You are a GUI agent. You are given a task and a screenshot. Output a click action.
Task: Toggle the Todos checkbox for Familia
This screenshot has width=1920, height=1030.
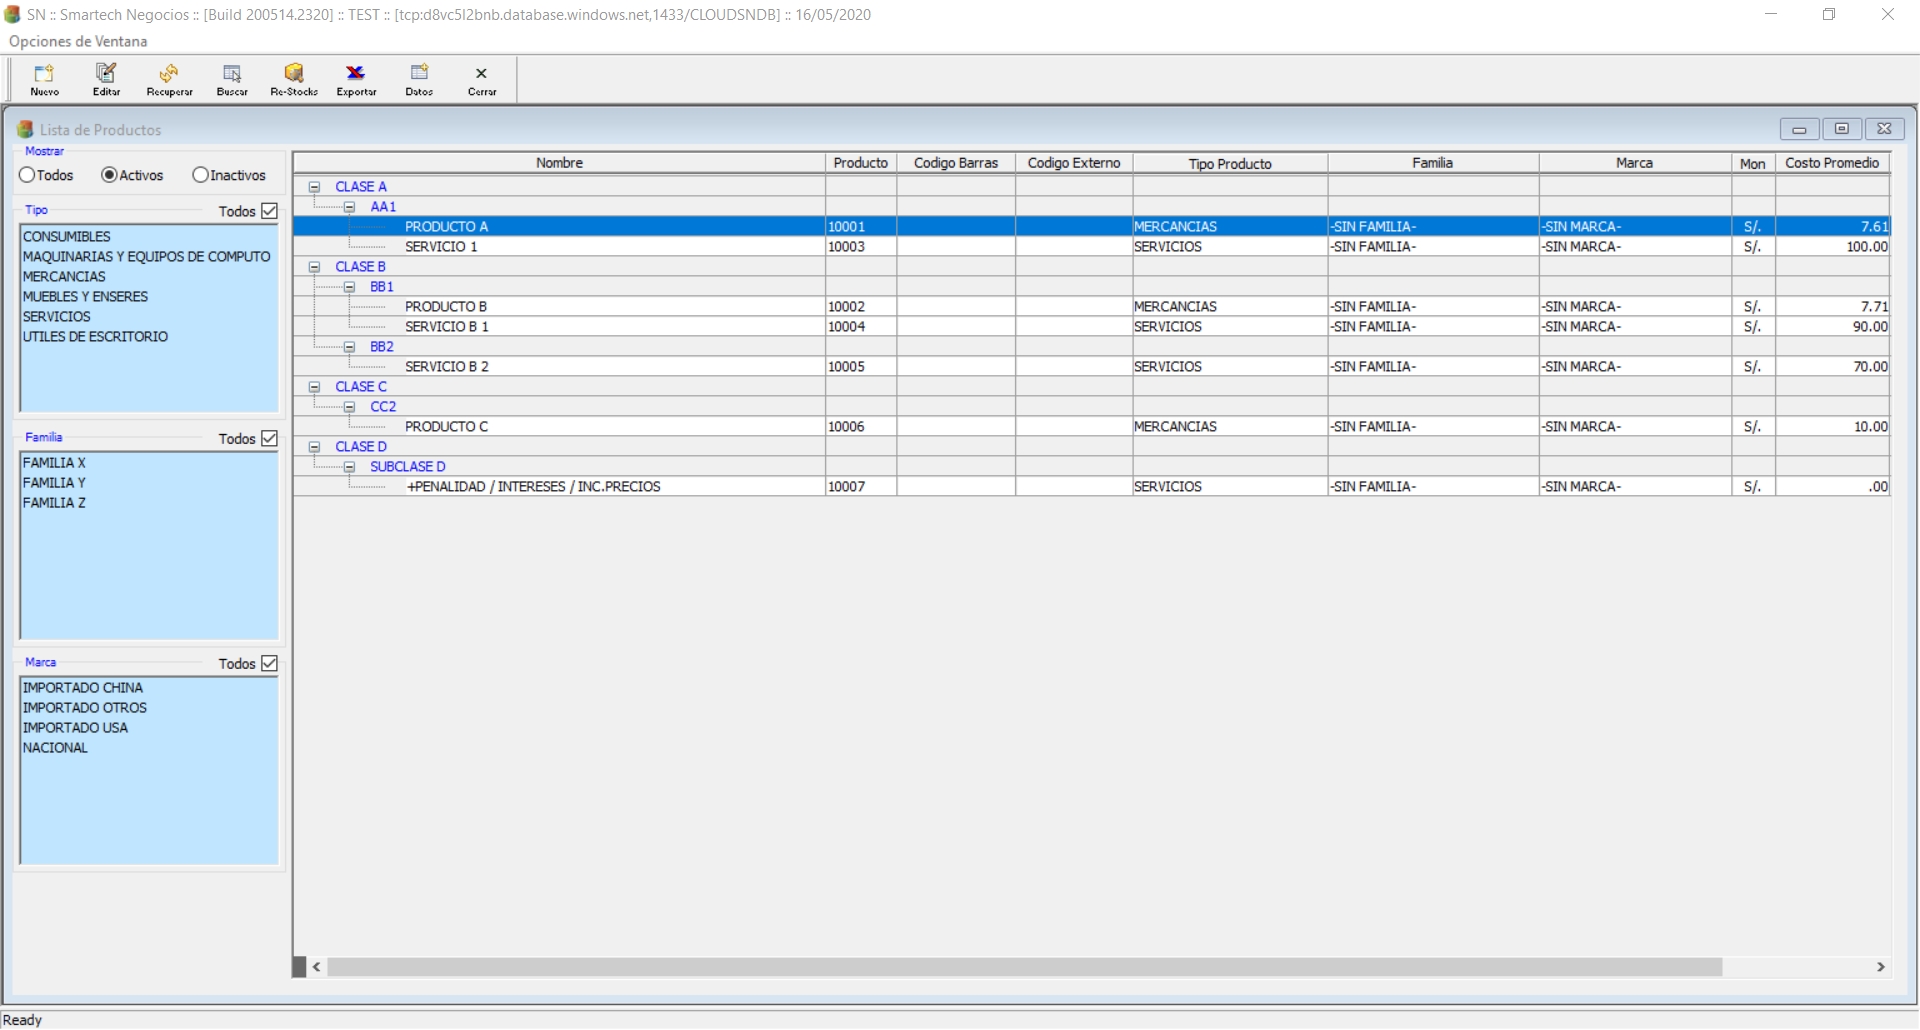click(269, 438)
